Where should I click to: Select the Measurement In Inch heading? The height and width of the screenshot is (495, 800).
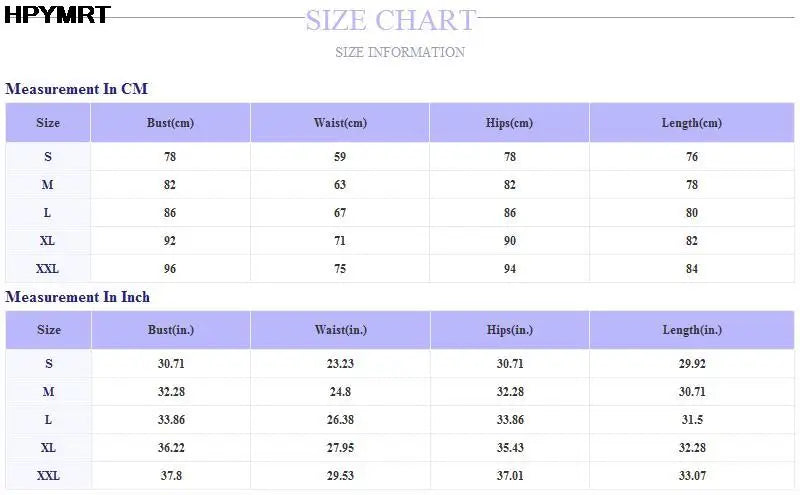point(78,297)
